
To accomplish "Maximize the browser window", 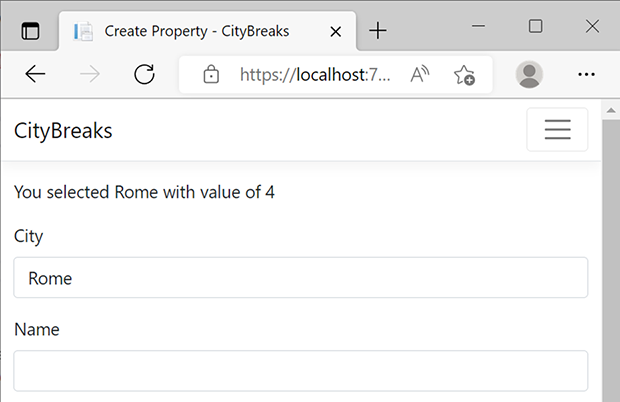I will [x=535, y=26].
